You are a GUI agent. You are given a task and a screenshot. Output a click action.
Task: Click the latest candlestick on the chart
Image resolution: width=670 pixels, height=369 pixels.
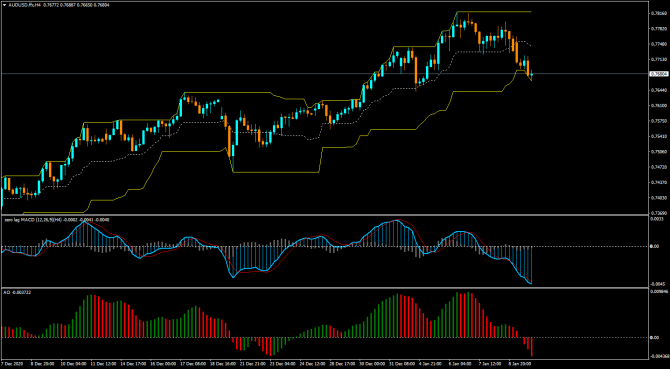[x=532, y=75]
